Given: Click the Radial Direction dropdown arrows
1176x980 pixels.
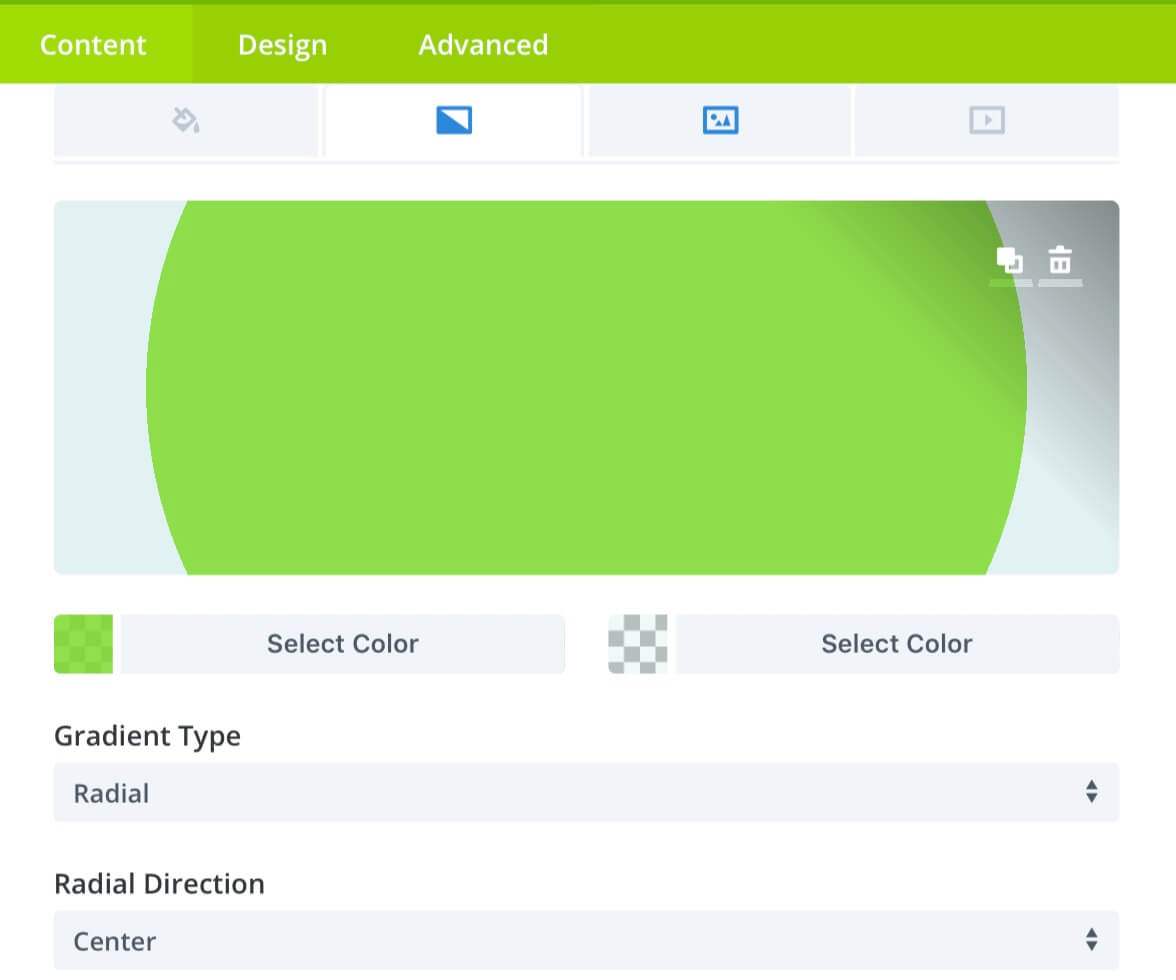Looking at the screenshot, I should 1091,940.
